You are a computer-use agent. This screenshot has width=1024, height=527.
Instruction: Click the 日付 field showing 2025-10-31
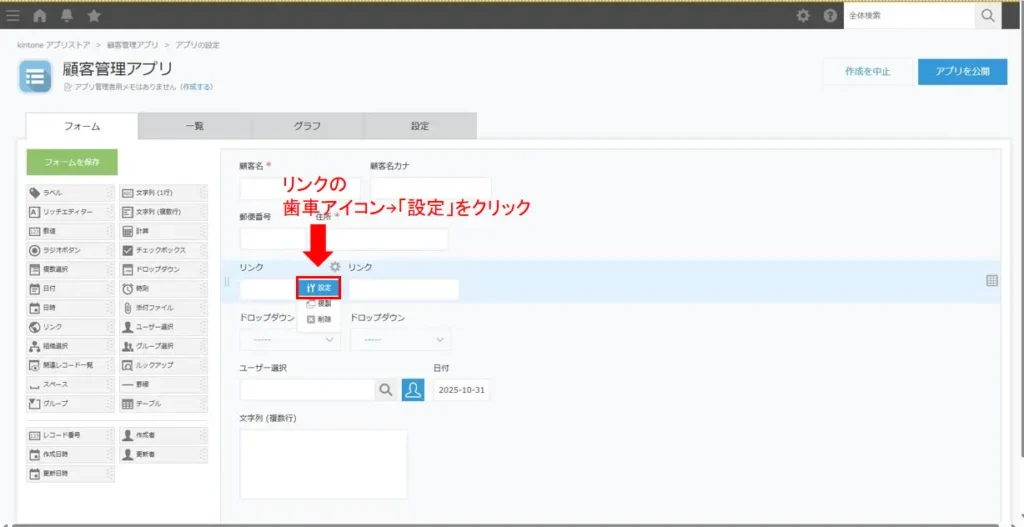click(x=461, y=390)
